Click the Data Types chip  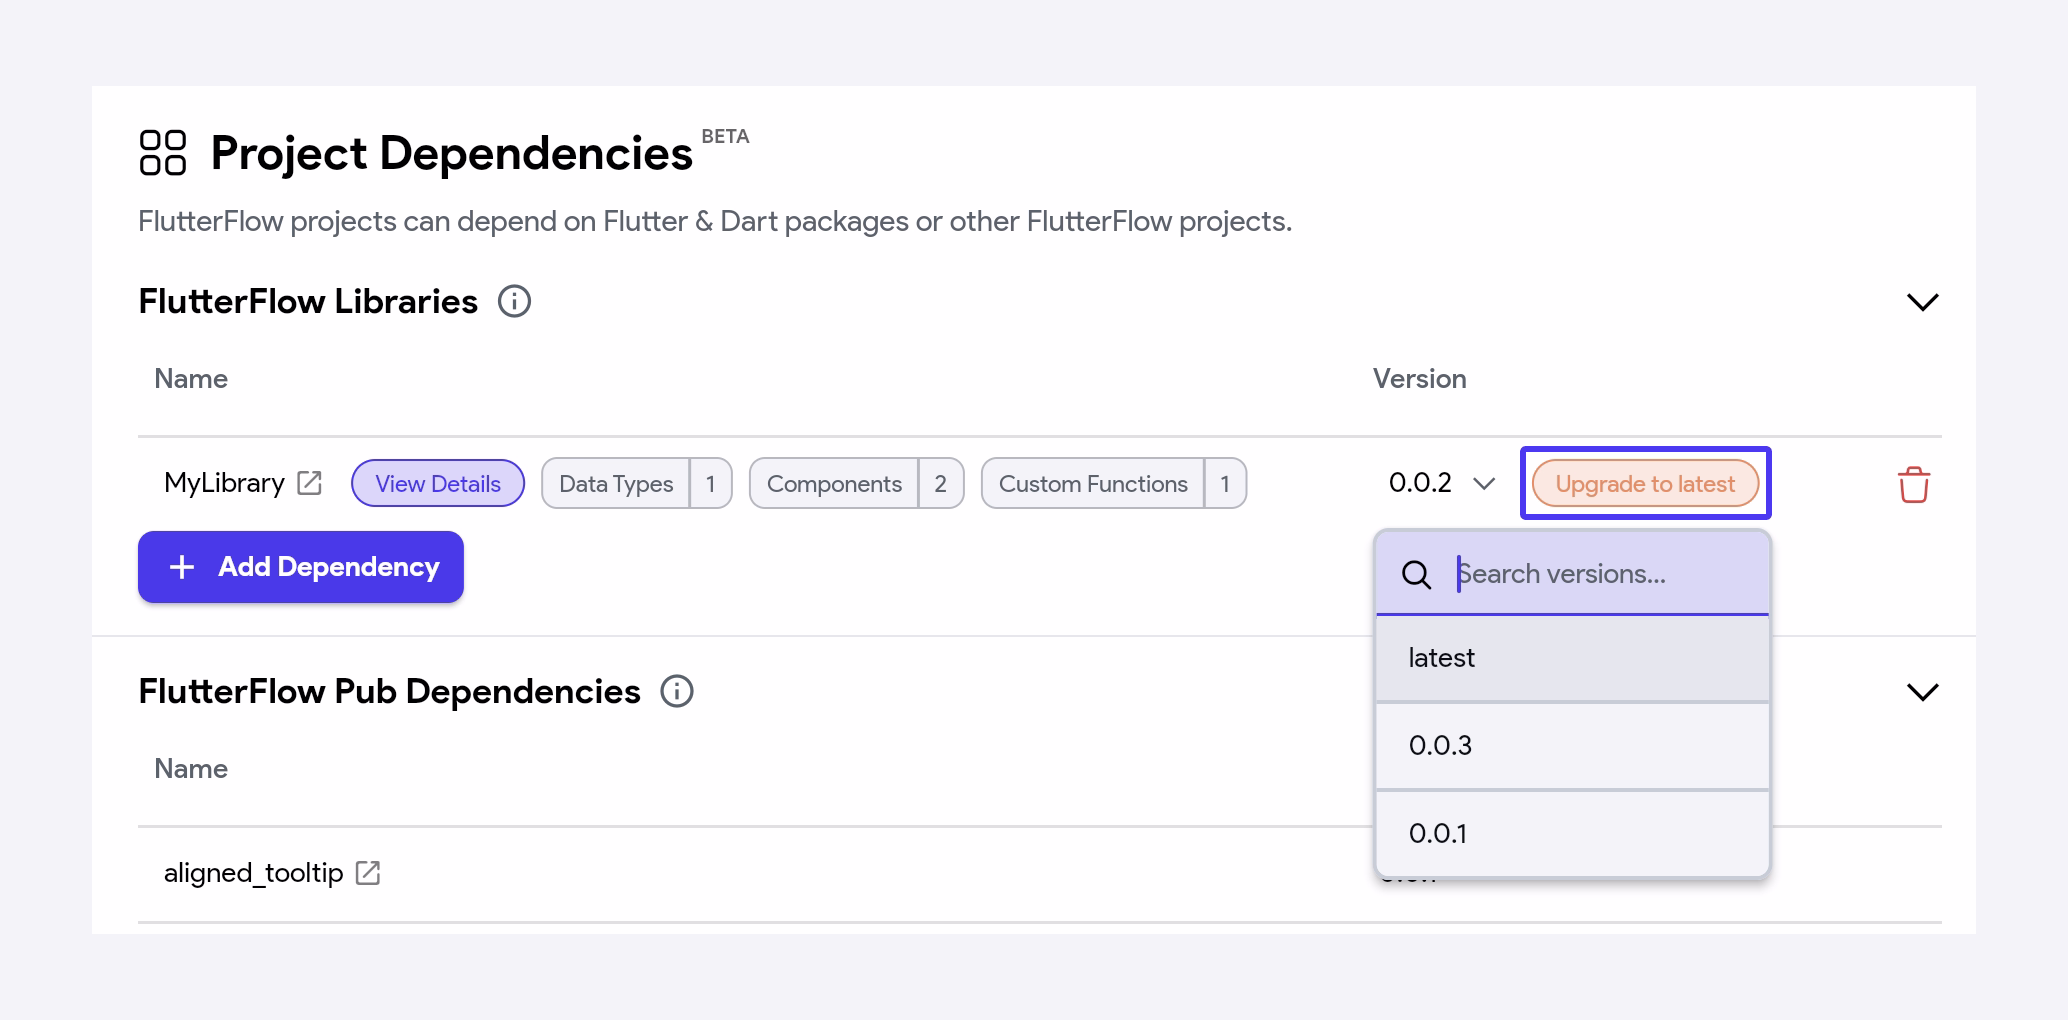[x=637, y=483]
